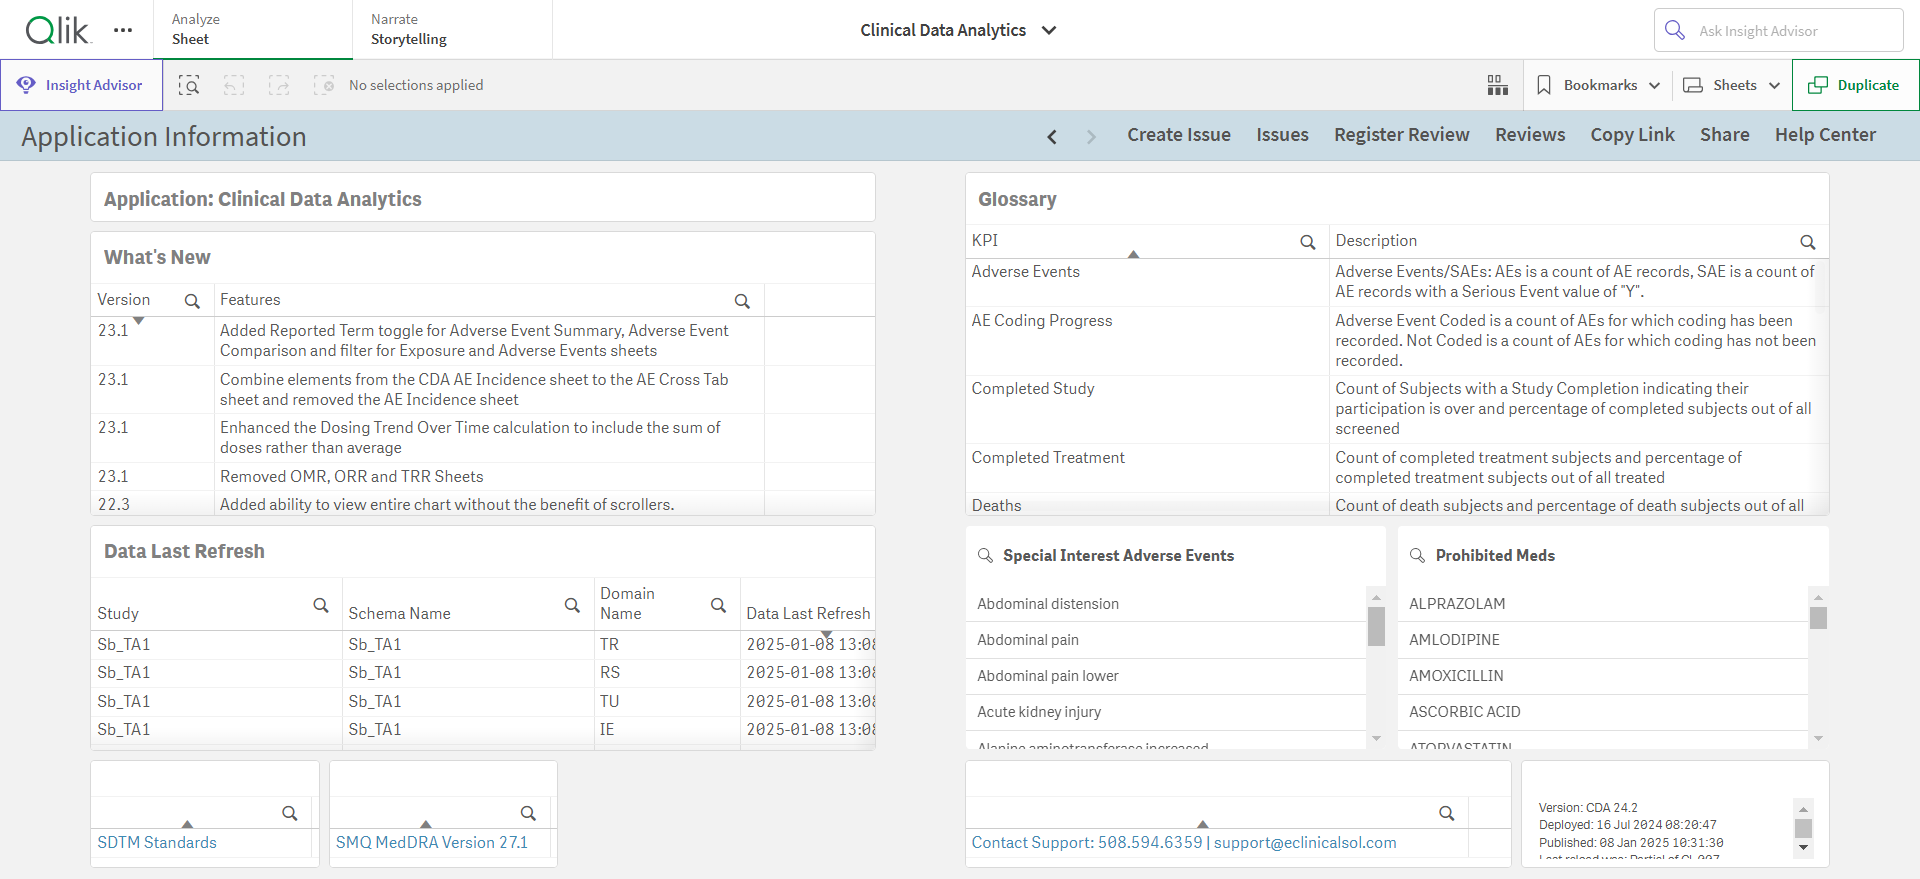Click the Copy Link button

(1632, 135)
